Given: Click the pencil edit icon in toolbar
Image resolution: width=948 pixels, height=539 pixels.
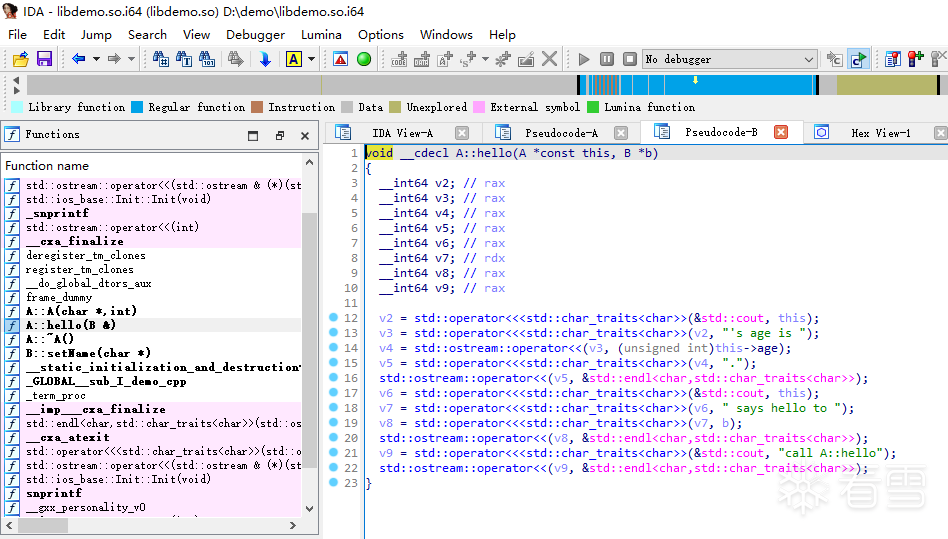Looking at the screenshot, I should coord(526,59).
